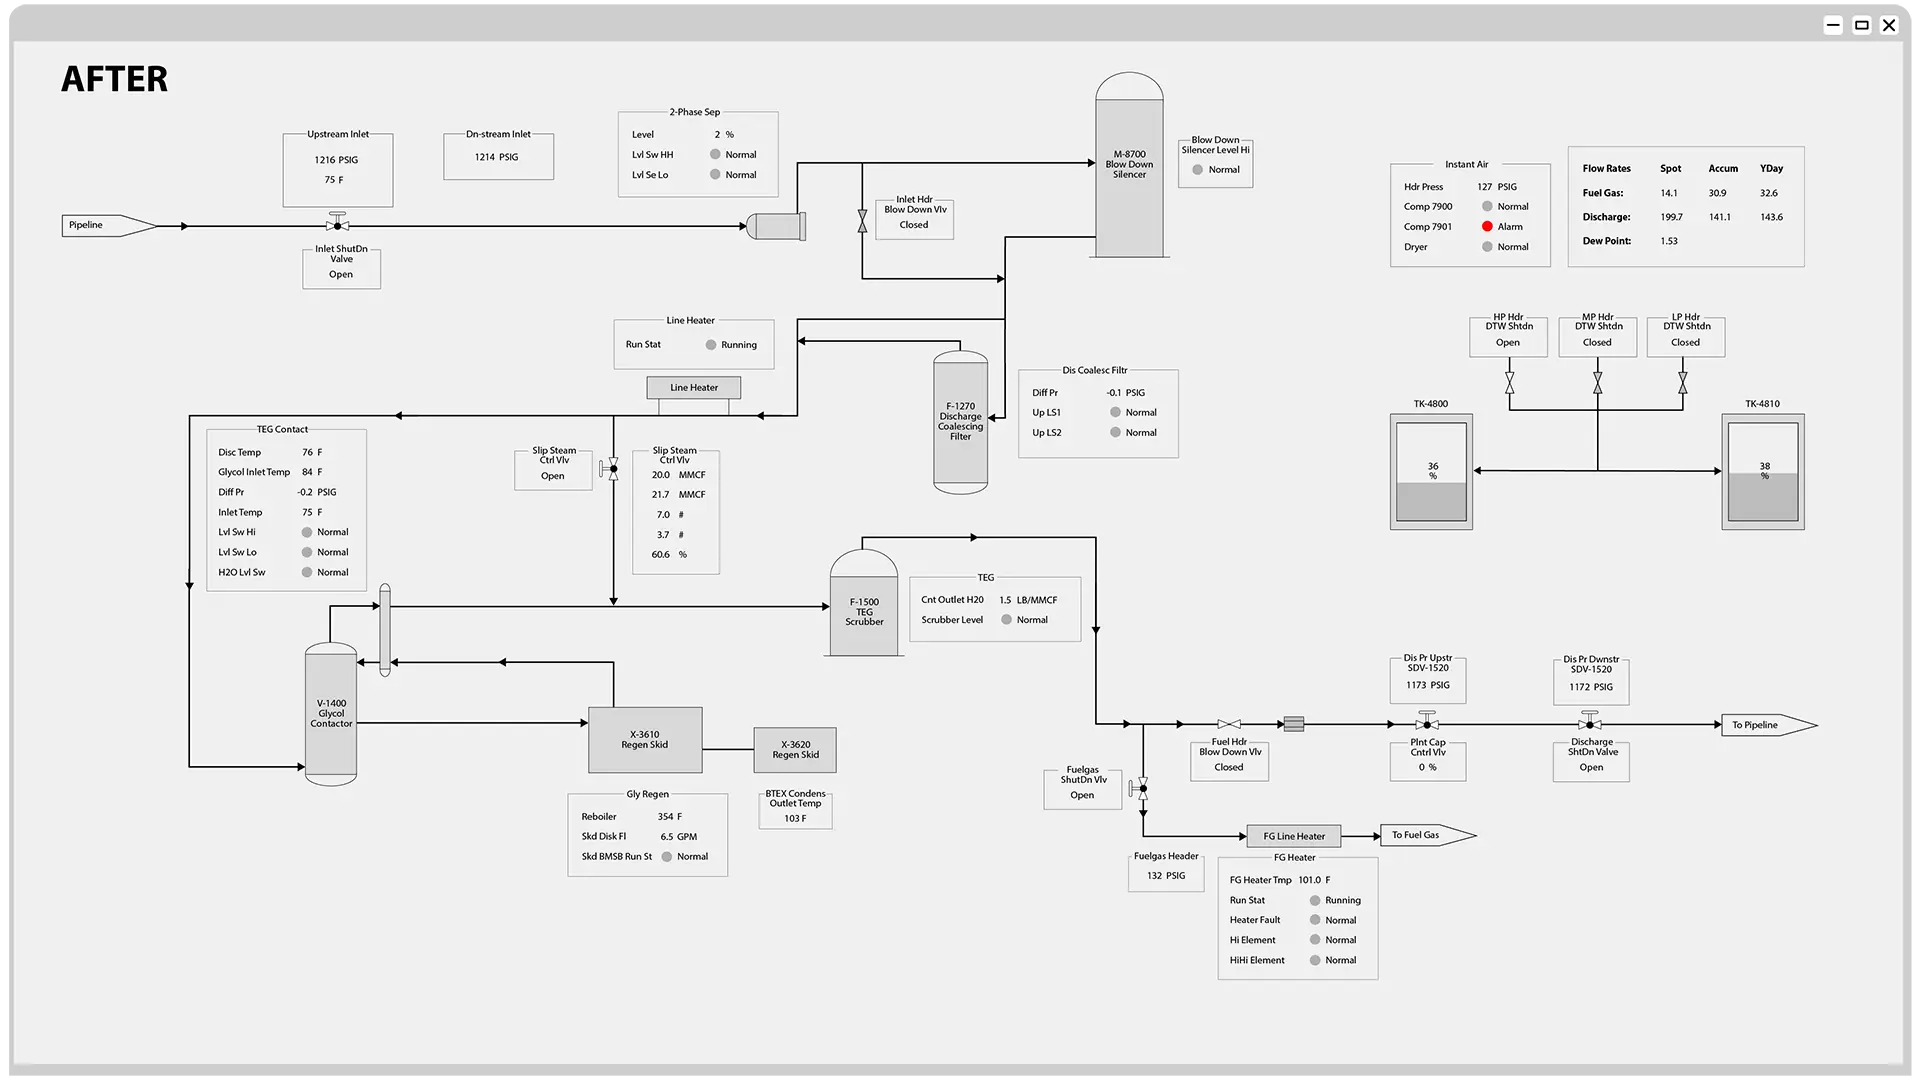The height and width of the screenshot is (1080, 1920).
Task: Click the Inlet ShutDn Valve symbol
Action: pyautogui.click(x=338, y=224)
